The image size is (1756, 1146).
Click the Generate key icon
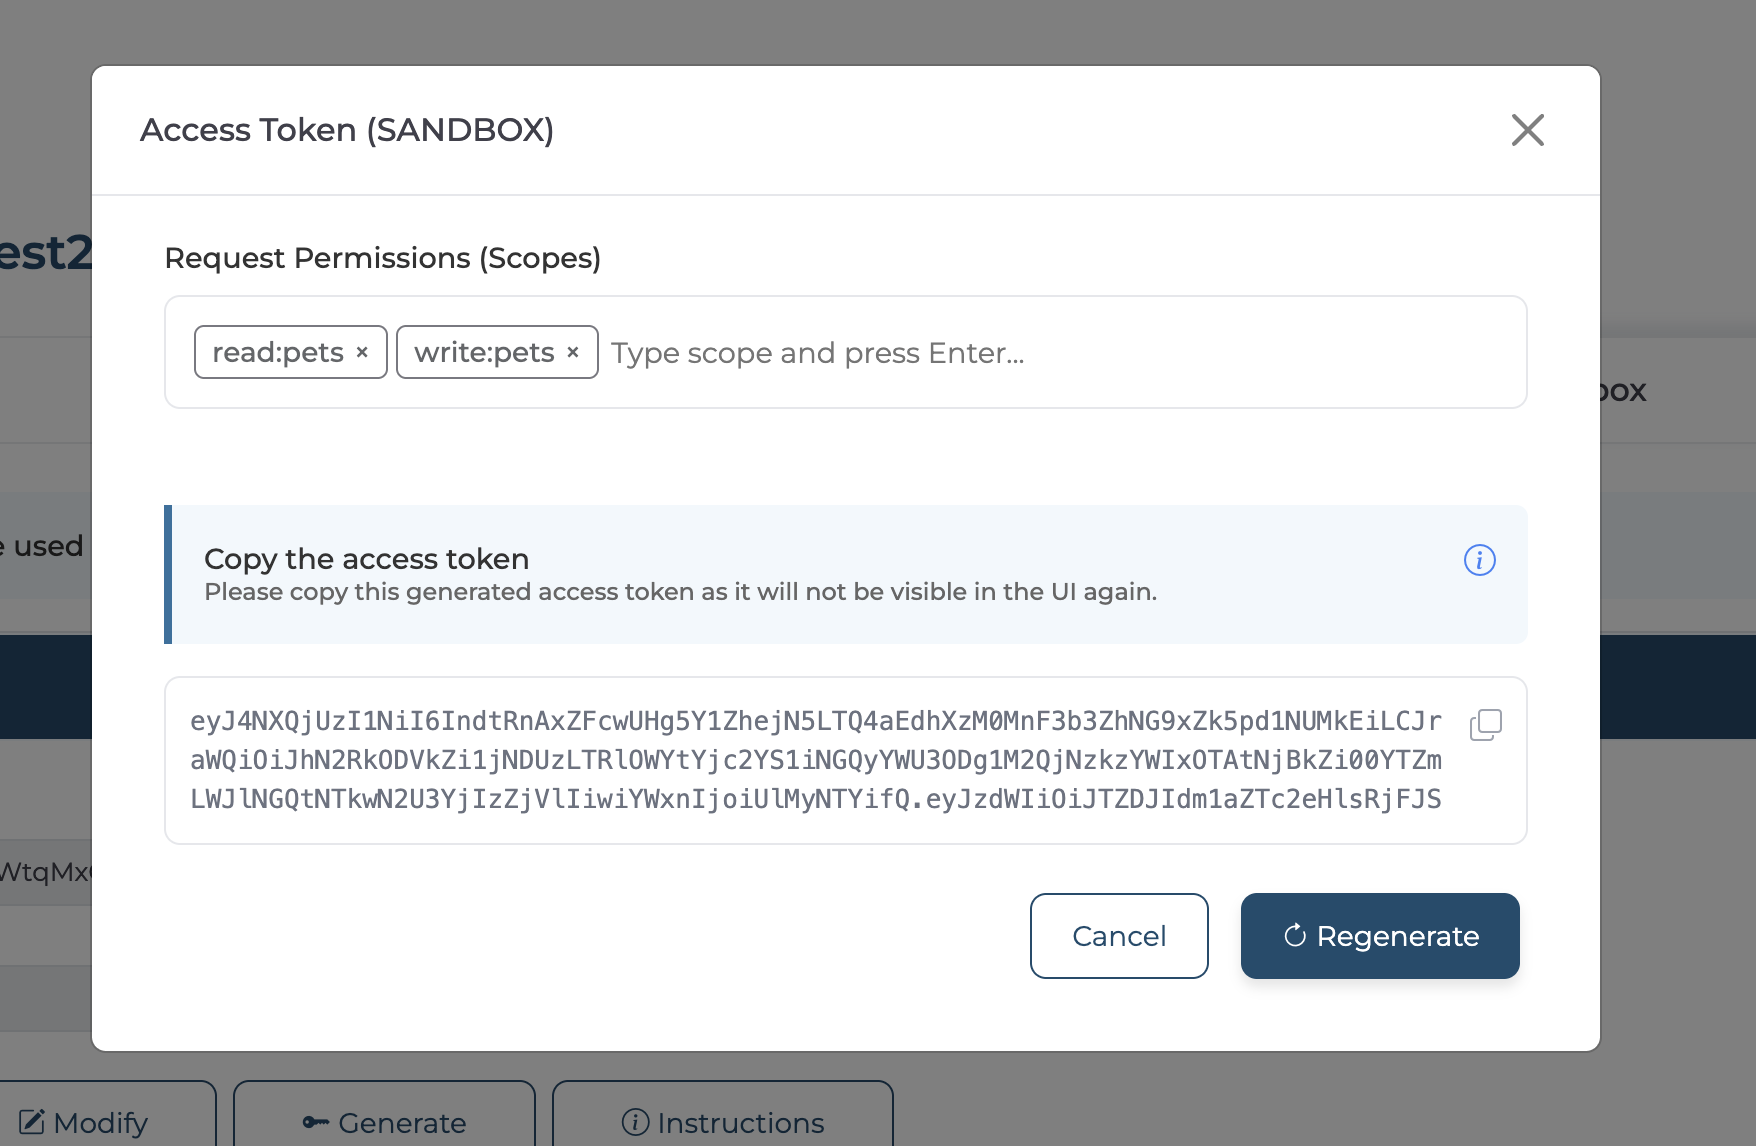[x=316, y=1122]
